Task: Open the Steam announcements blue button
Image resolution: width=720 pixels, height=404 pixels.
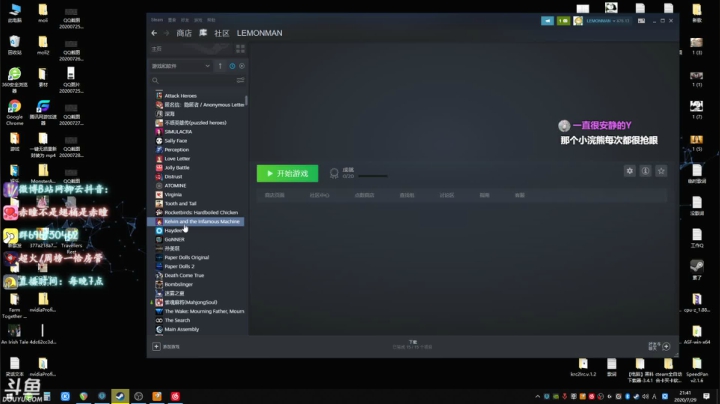Action: click(547, 21)
